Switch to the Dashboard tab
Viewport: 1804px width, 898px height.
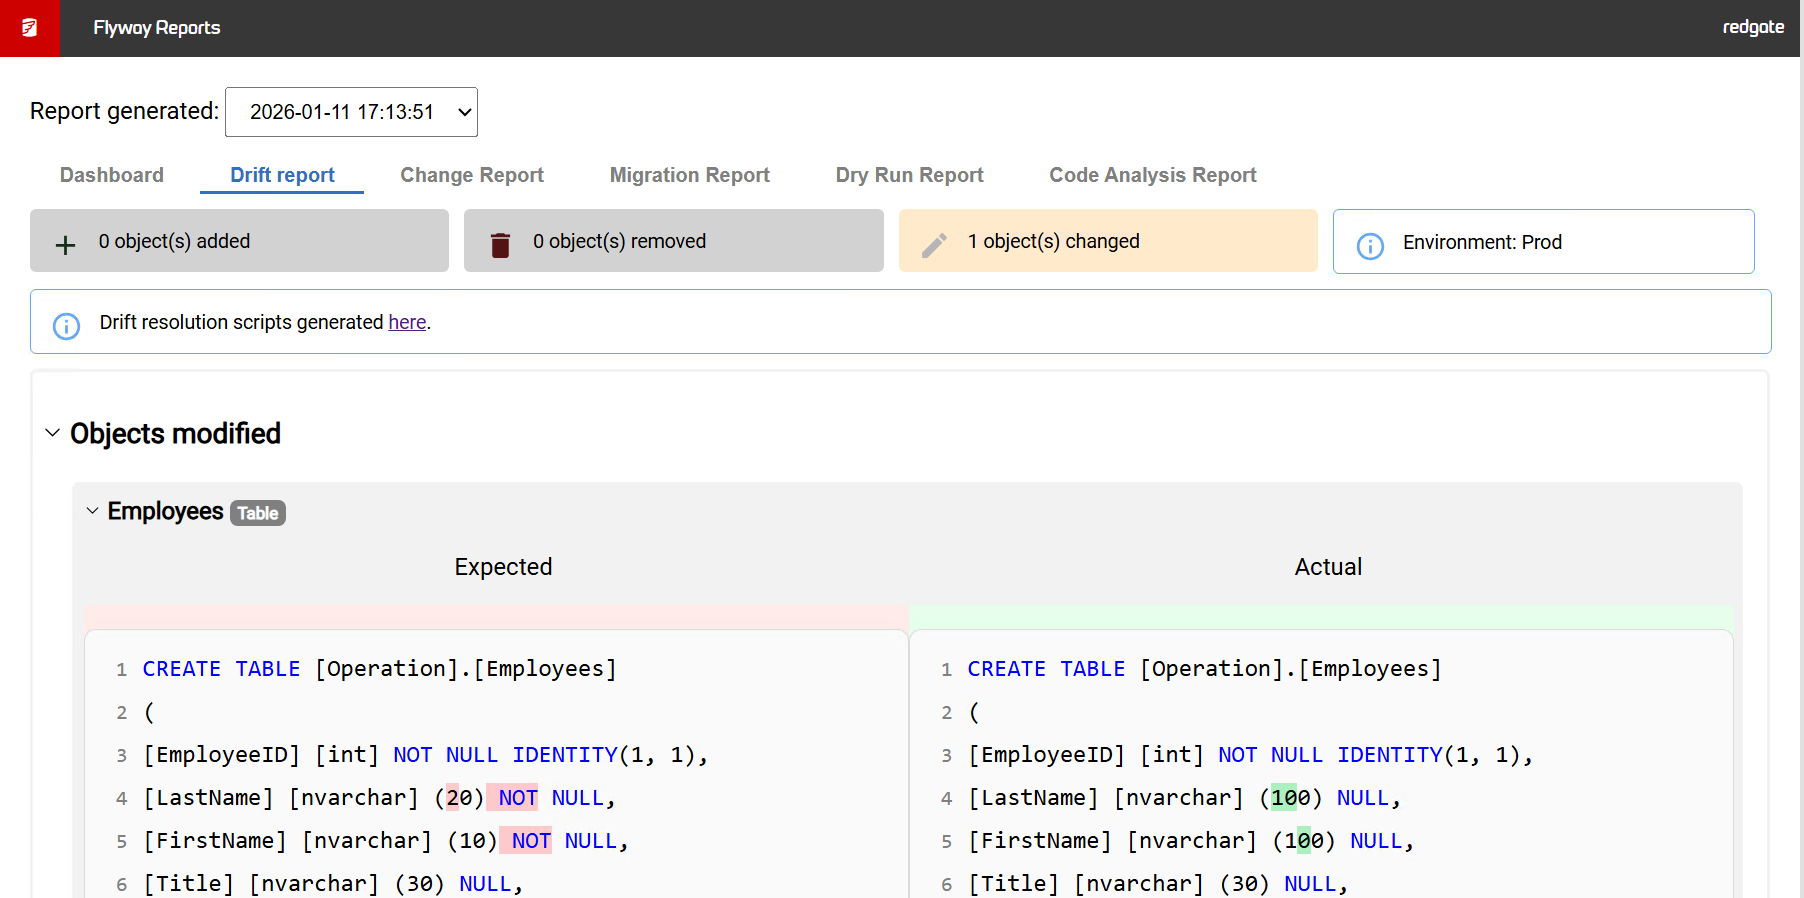pyautogui.click(x=112, y=175)
